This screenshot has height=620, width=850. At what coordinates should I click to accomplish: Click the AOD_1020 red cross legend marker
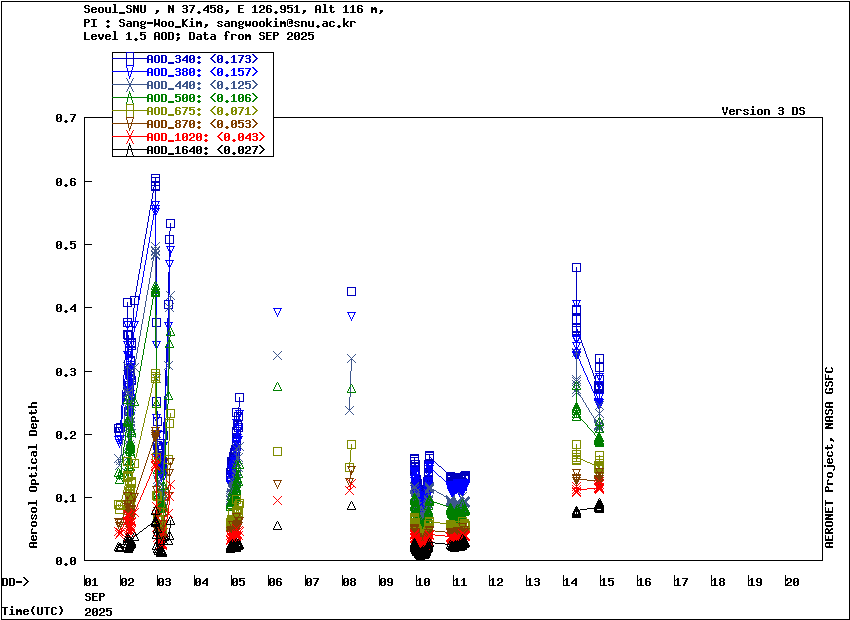pos(129,137)
